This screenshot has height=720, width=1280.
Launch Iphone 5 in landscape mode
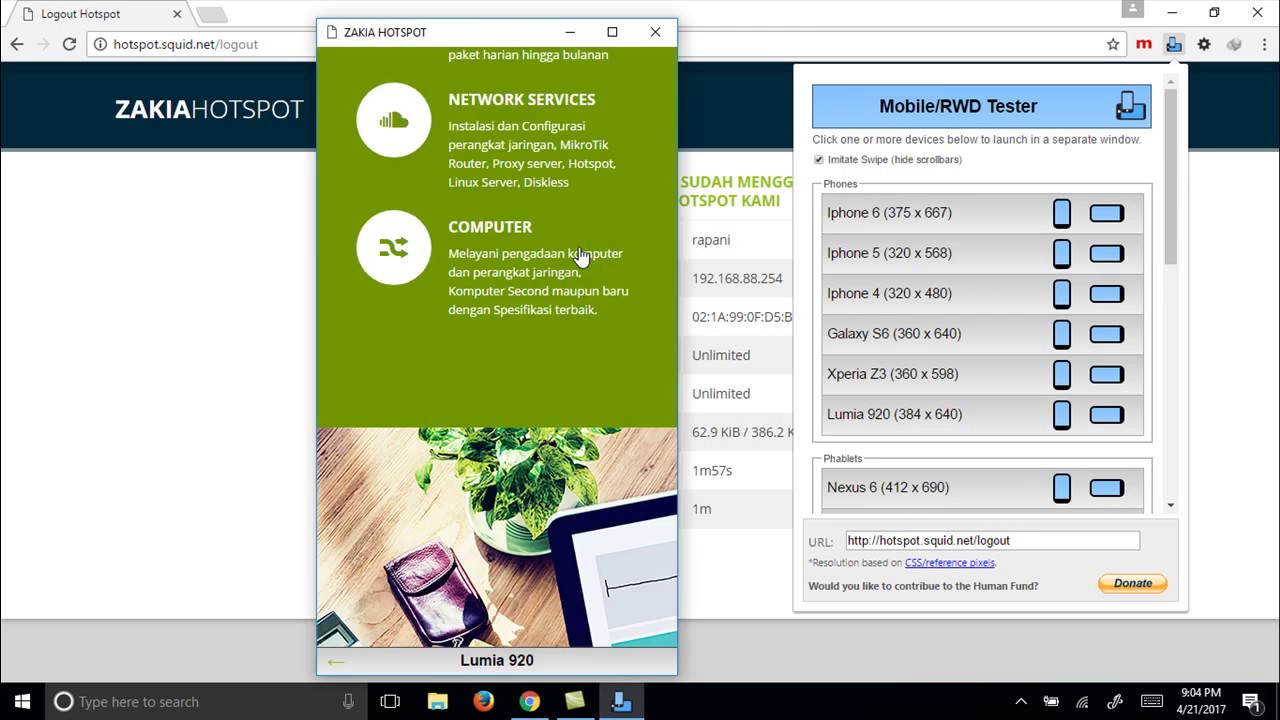click(x=1106, y=253)
